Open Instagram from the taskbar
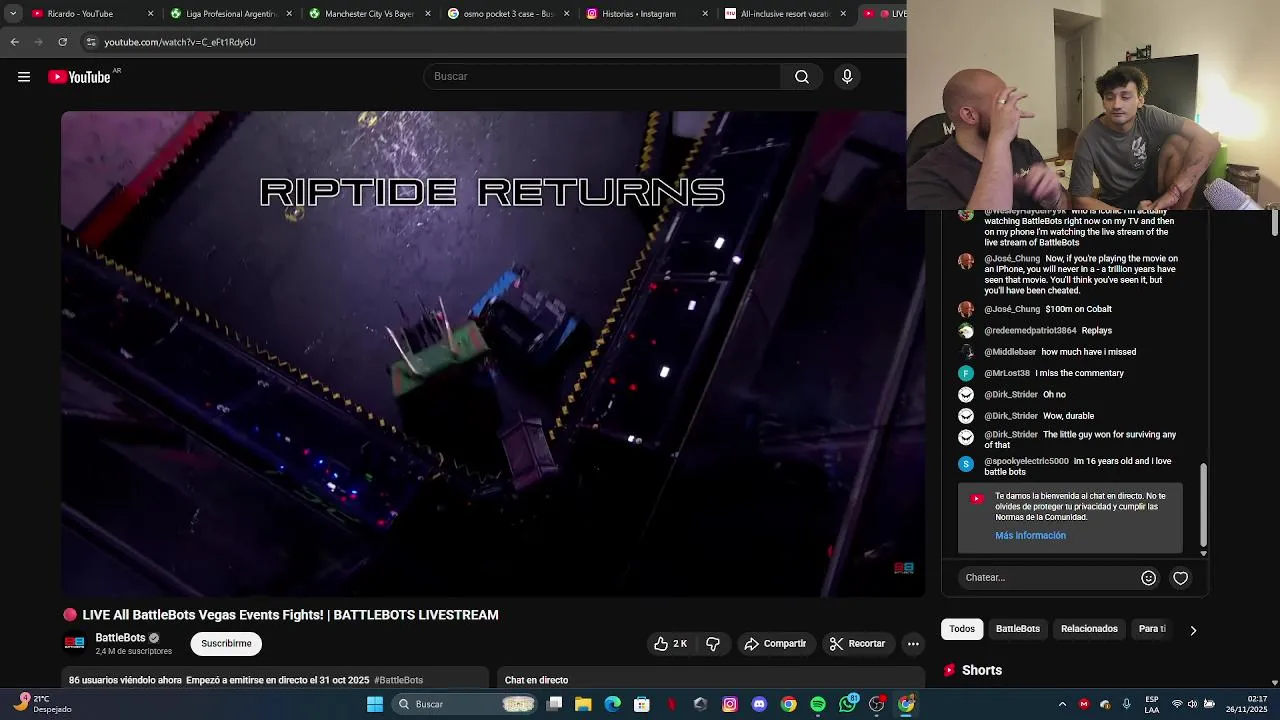Viewport: 1280px width, 720px height. pos(730,704)
